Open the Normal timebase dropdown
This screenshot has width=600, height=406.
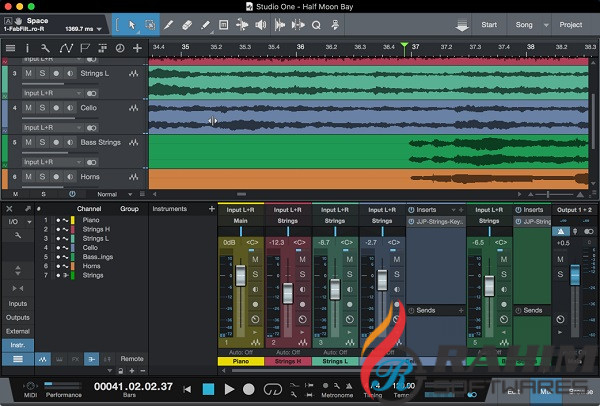[x=114, y=194]
